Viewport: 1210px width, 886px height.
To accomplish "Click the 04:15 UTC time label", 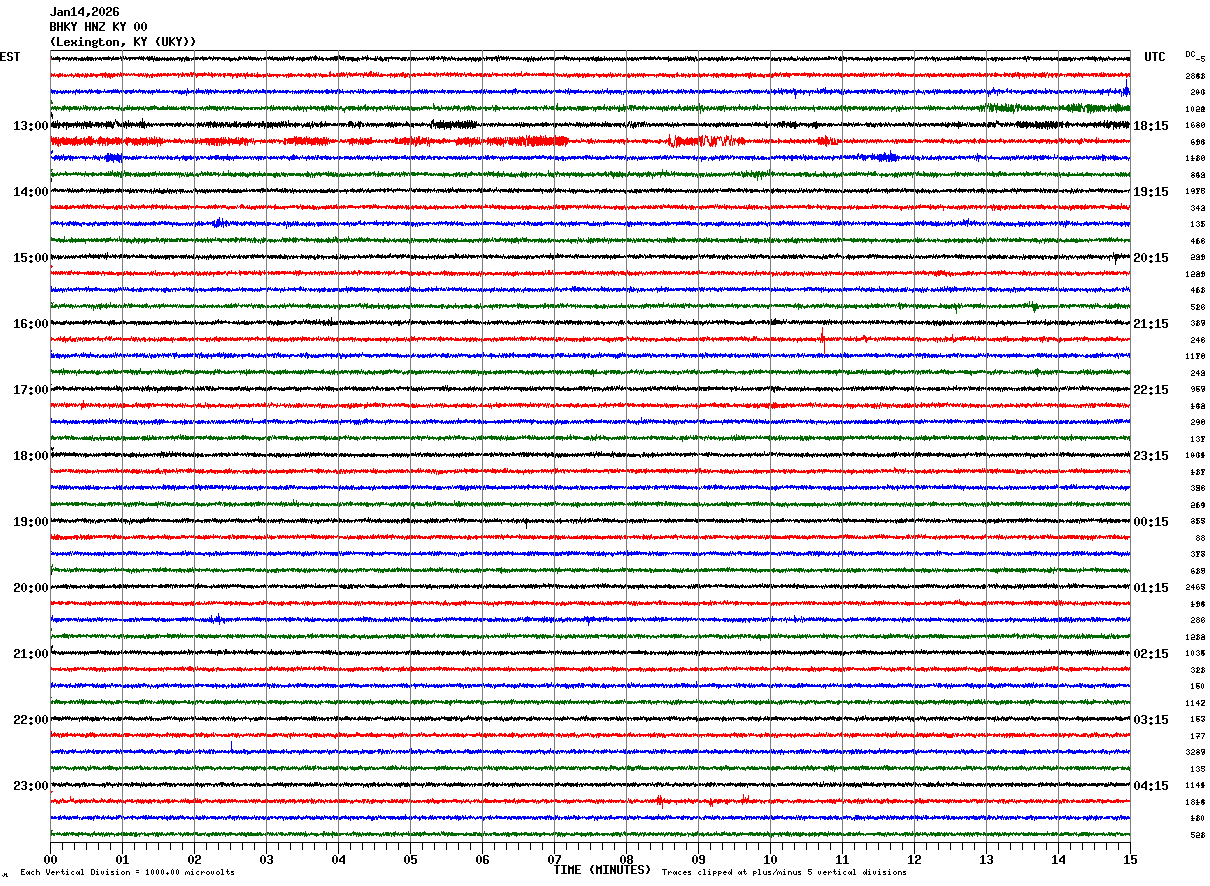I will coord(1151,786).
